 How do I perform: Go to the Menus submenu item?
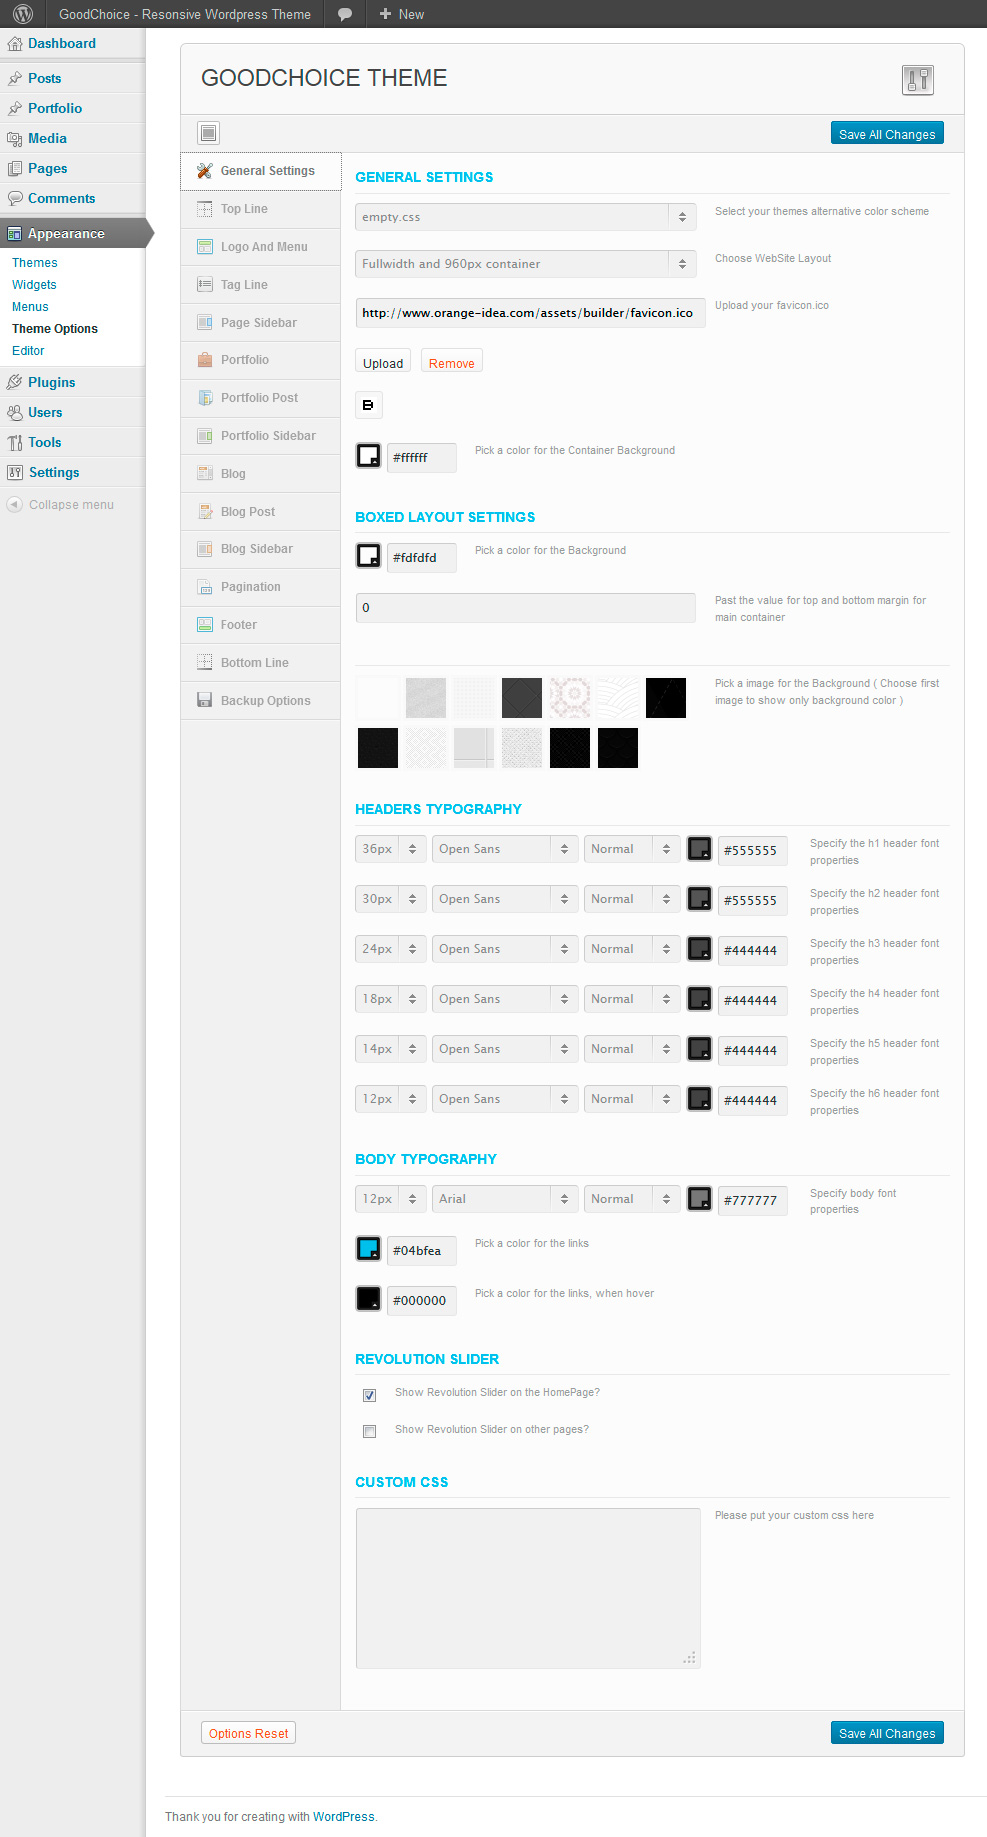[x=30, y=307]
